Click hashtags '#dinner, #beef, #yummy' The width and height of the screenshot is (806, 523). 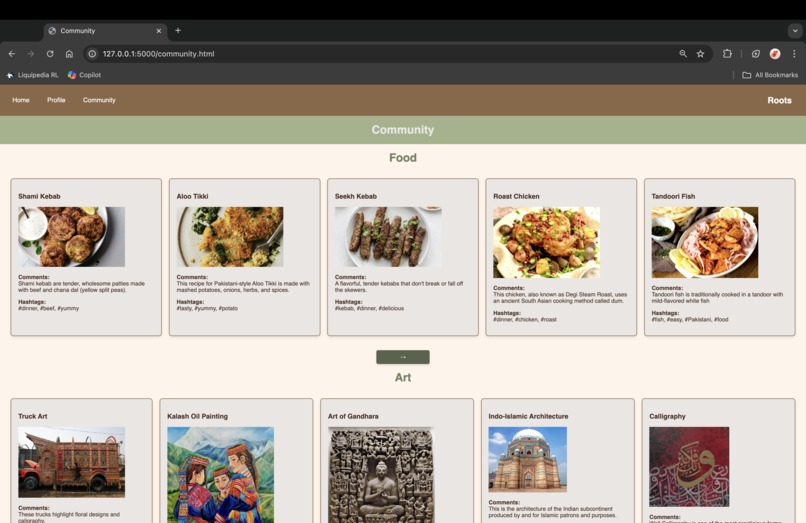[x=49, y=309]
